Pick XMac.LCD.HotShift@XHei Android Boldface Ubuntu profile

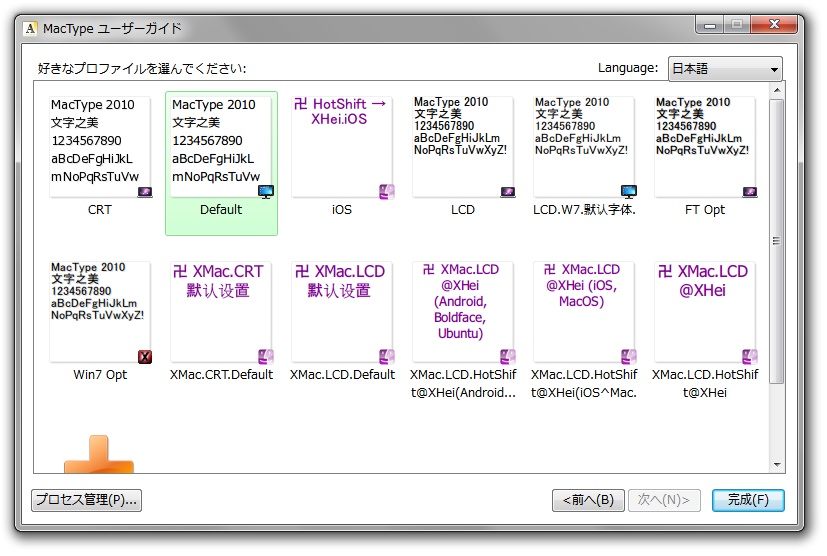point(463,312)
